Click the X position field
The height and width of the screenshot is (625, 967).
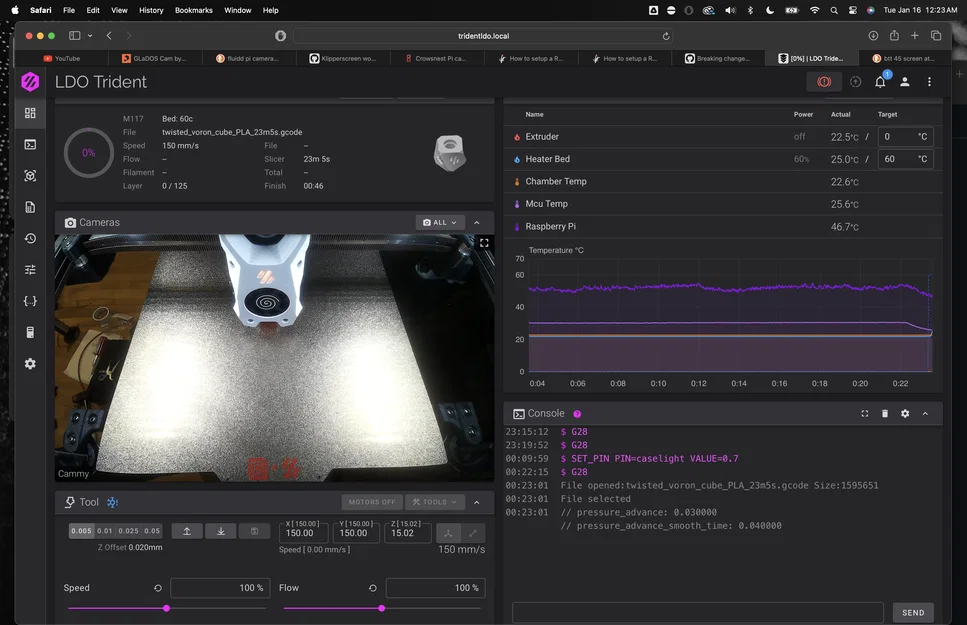[303, 532]
